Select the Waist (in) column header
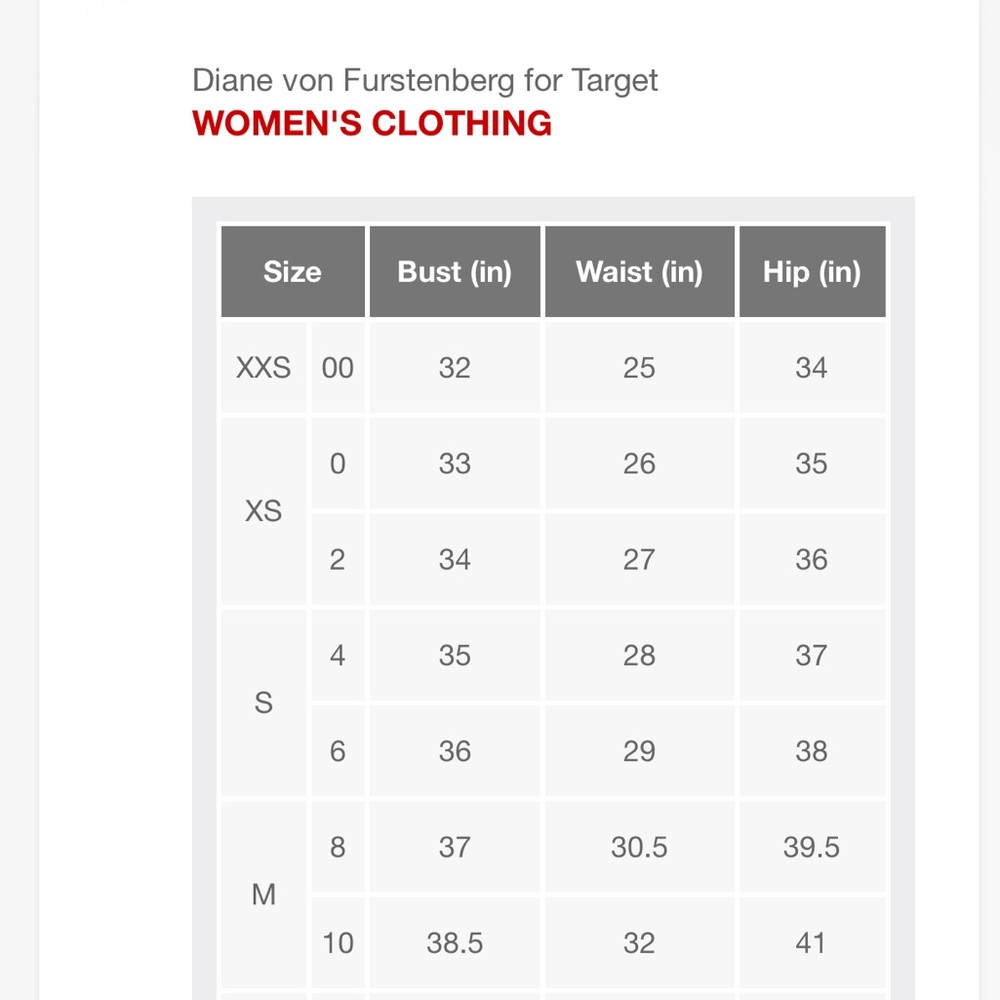1000x1000 pixels. [640, 272]
